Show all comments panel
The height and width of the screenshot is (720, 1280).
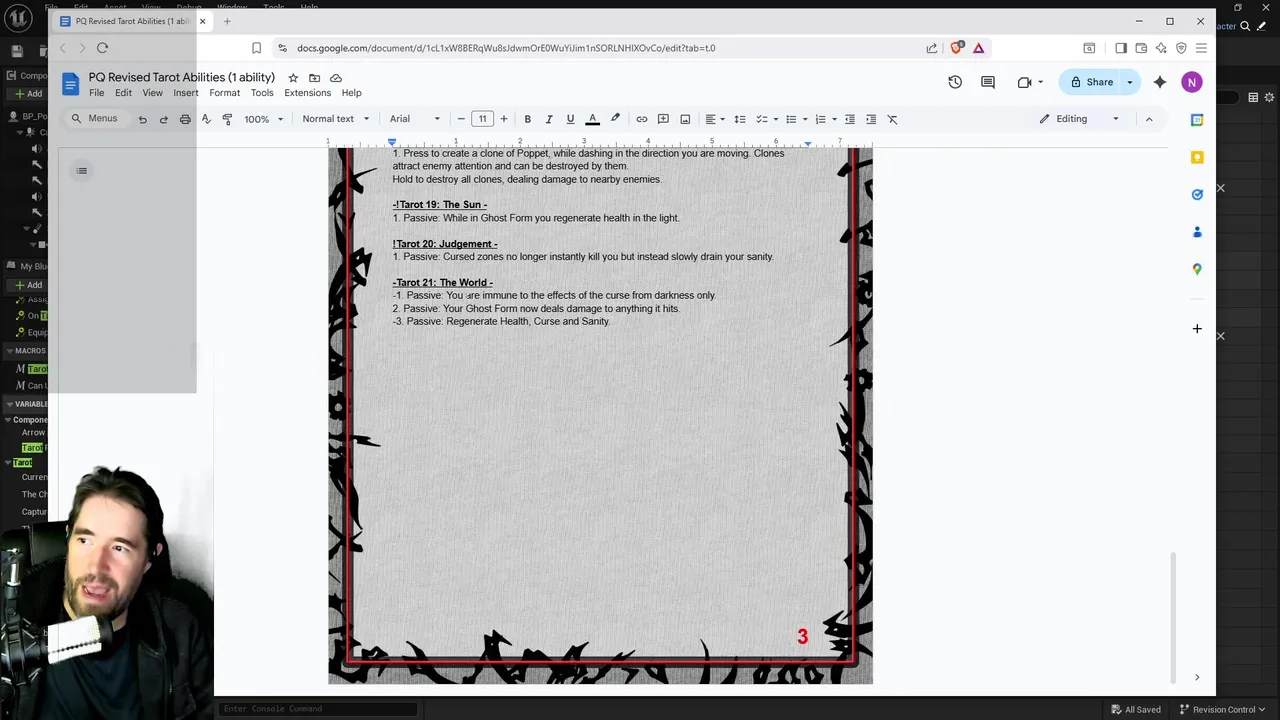tap(988, 82)
